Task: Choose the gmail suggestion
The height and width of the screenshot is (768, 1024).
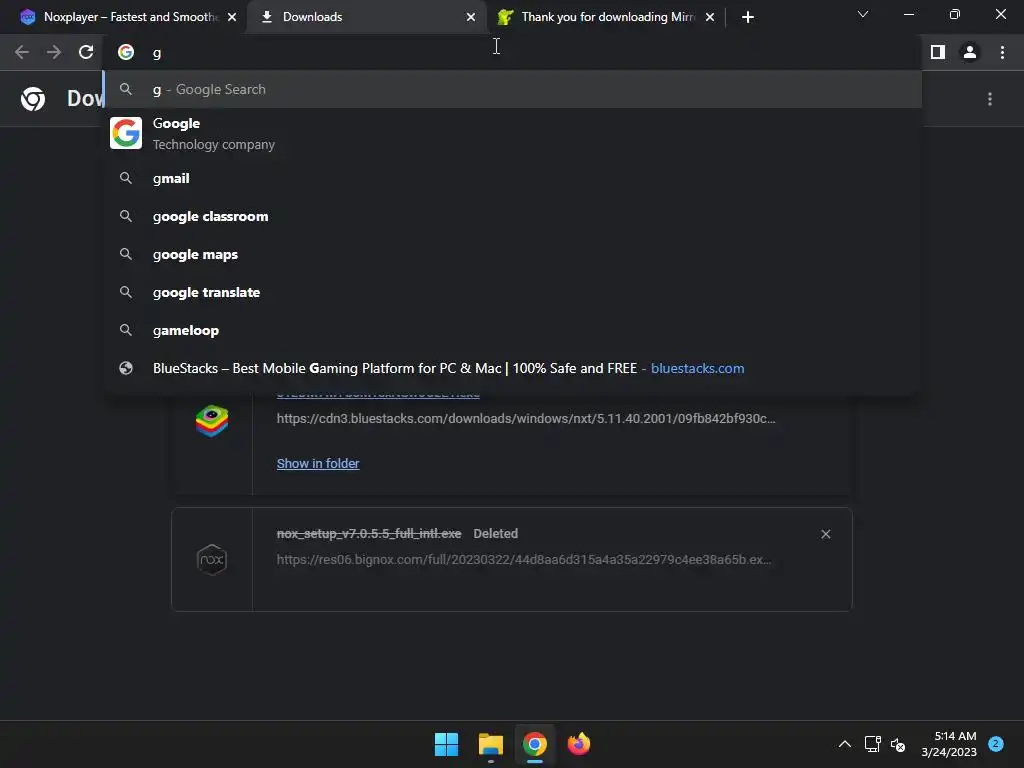Action: pos(513,178)
